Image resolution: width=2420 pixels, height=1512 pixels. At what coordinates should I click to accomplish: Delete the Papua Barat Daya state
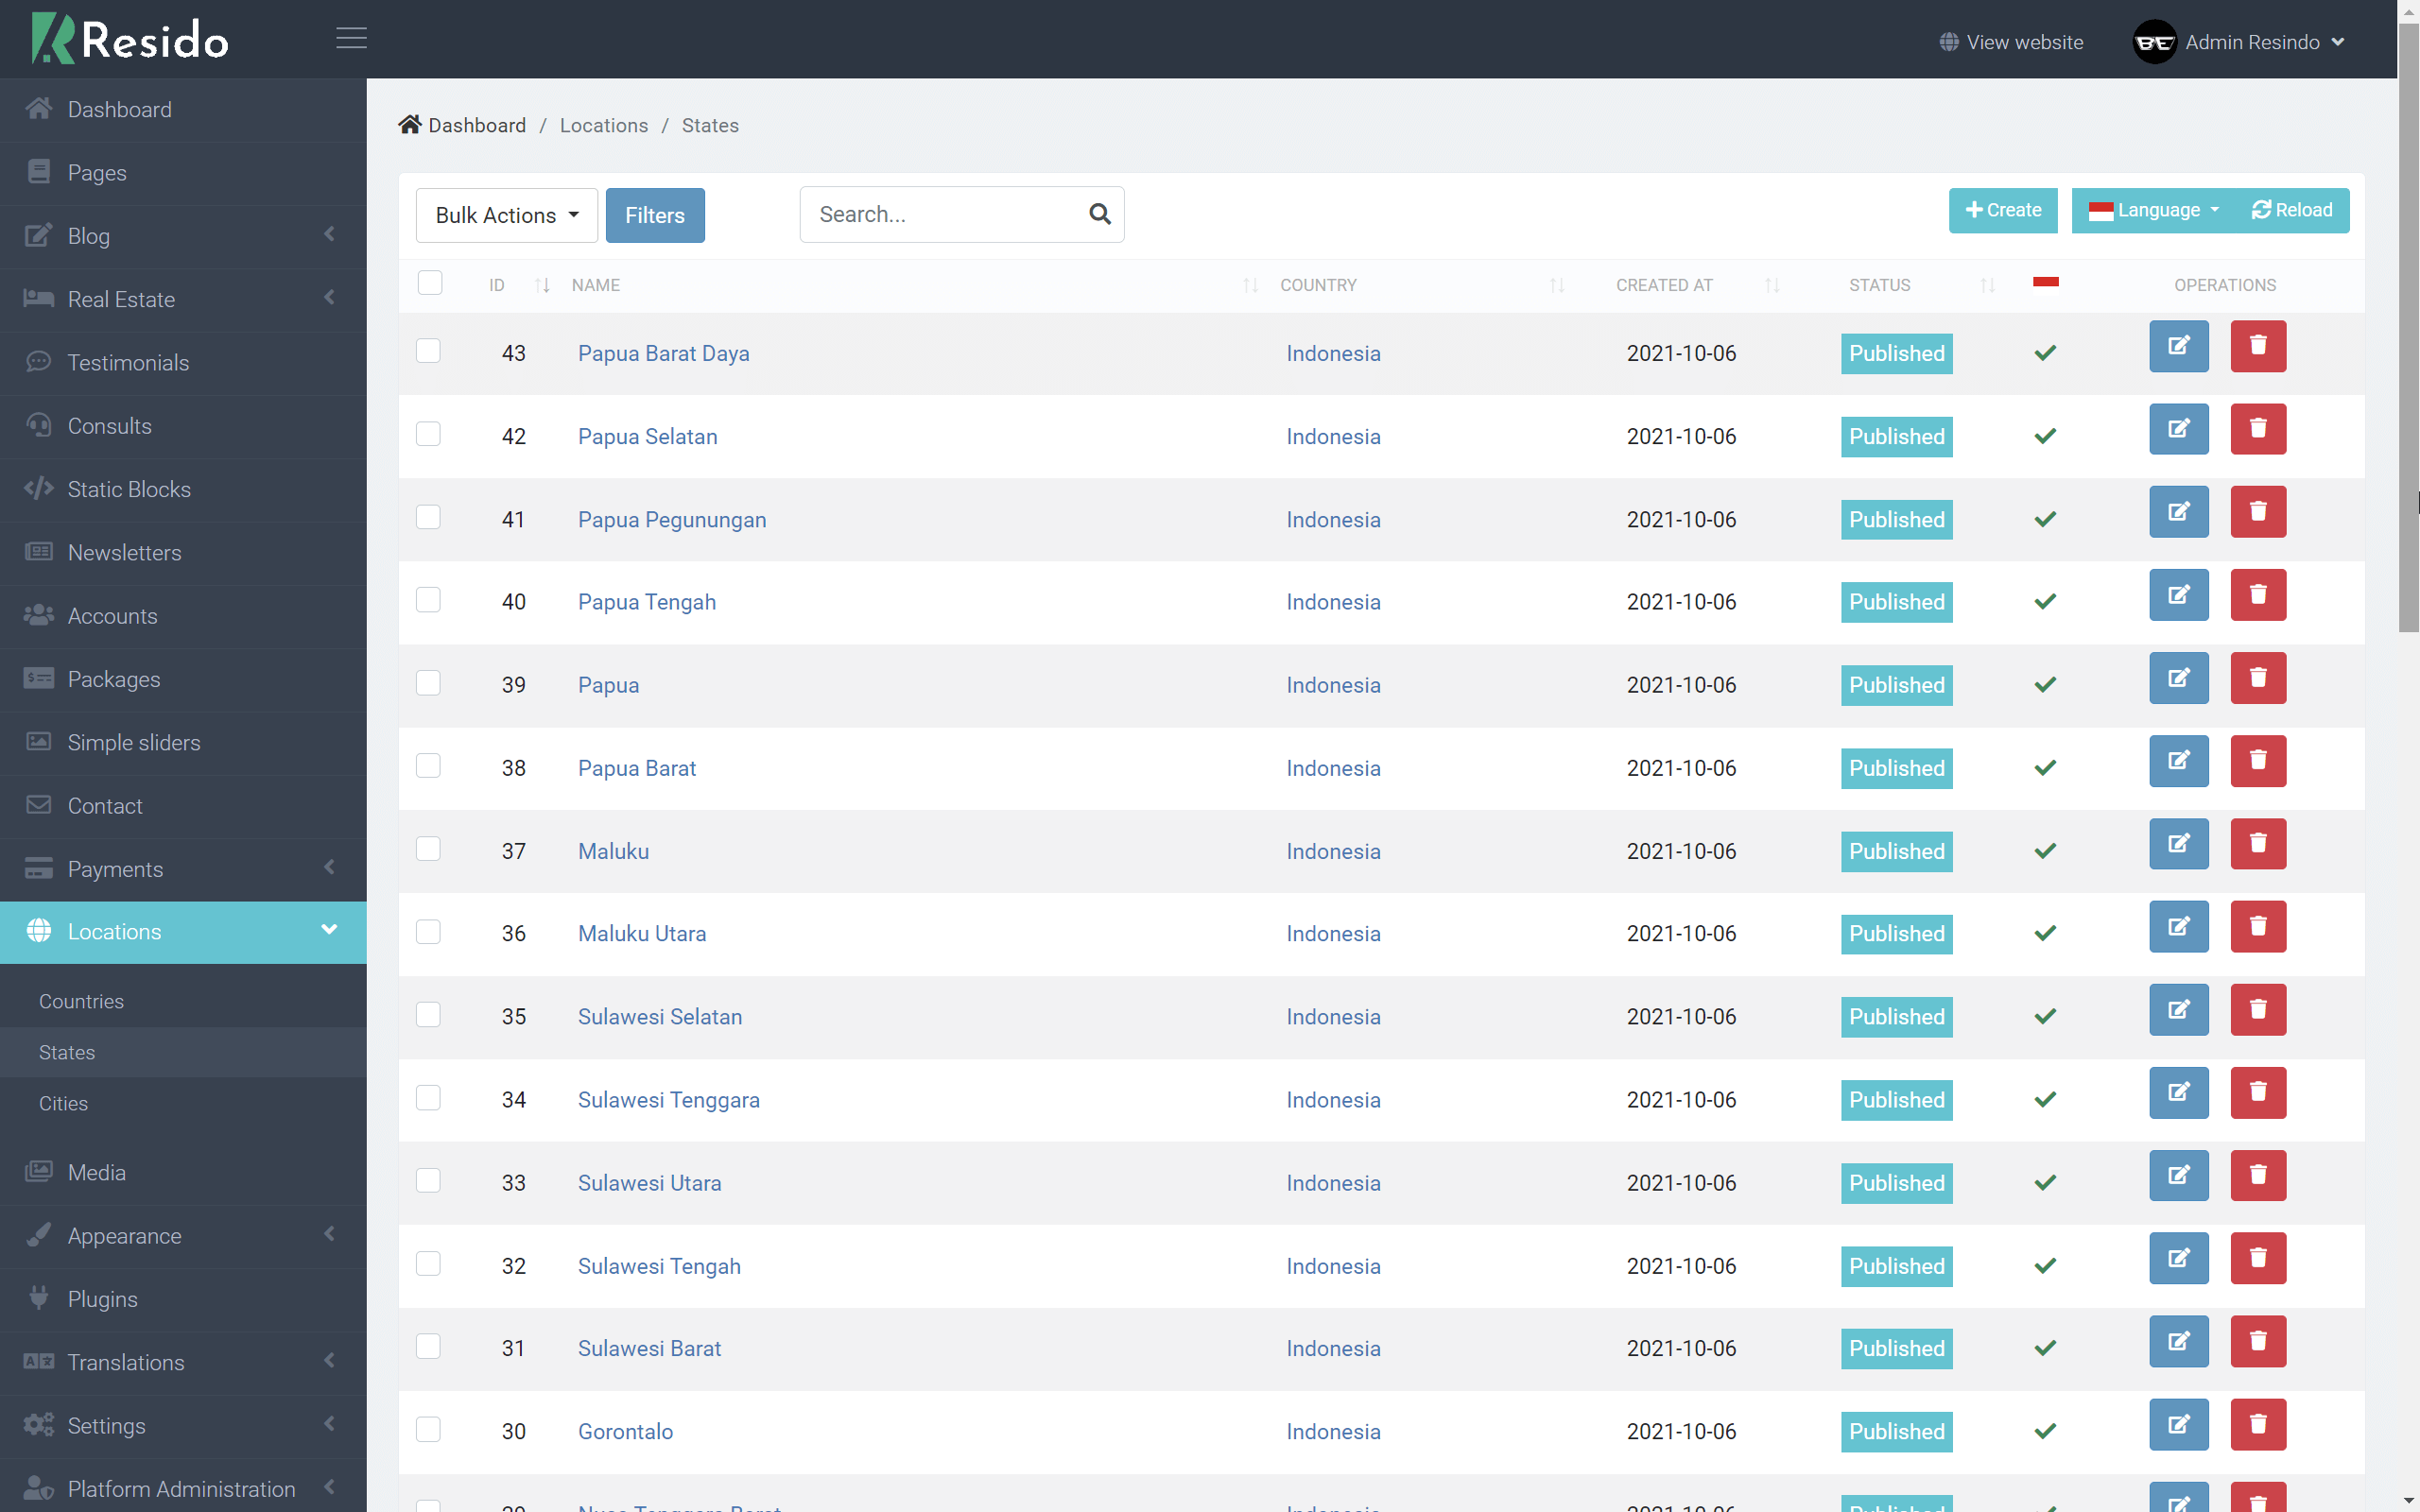coord(2258,346)
